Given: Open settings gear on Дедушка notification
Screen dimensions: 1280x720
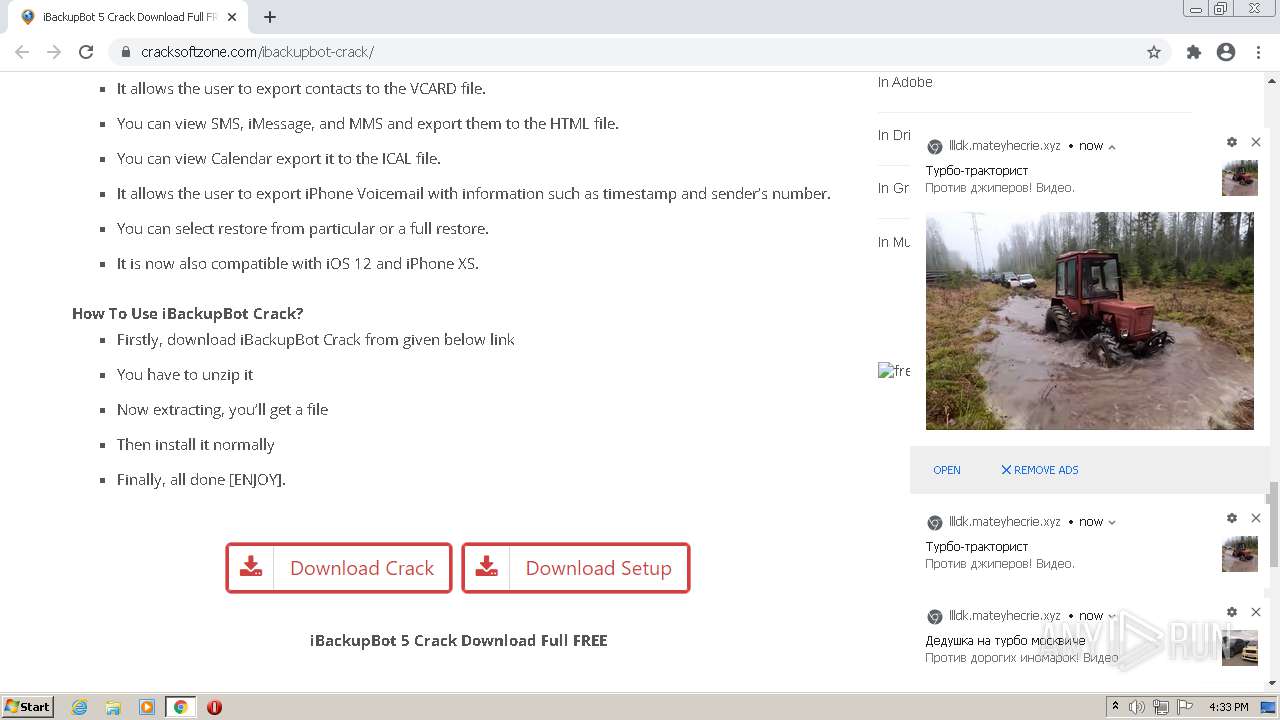Looking at the screenshot, I should click(x=1232, y=613).
